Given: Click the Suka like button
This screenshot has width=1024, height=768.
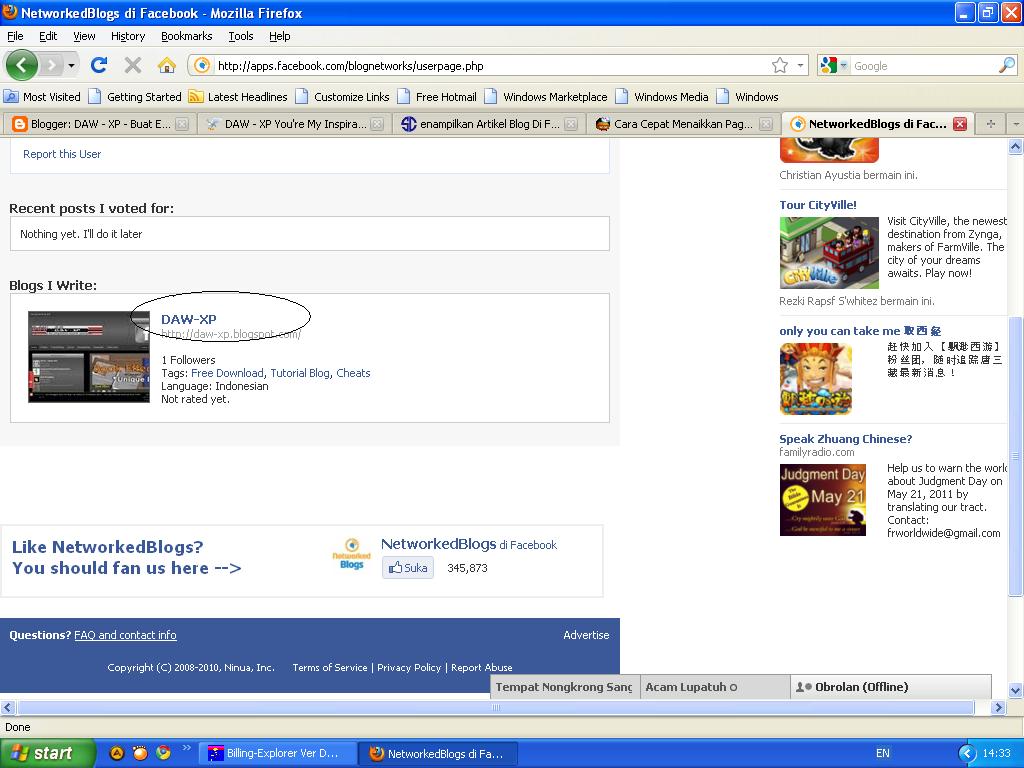Looking at the screenshot, I should [x=408, y=568].
